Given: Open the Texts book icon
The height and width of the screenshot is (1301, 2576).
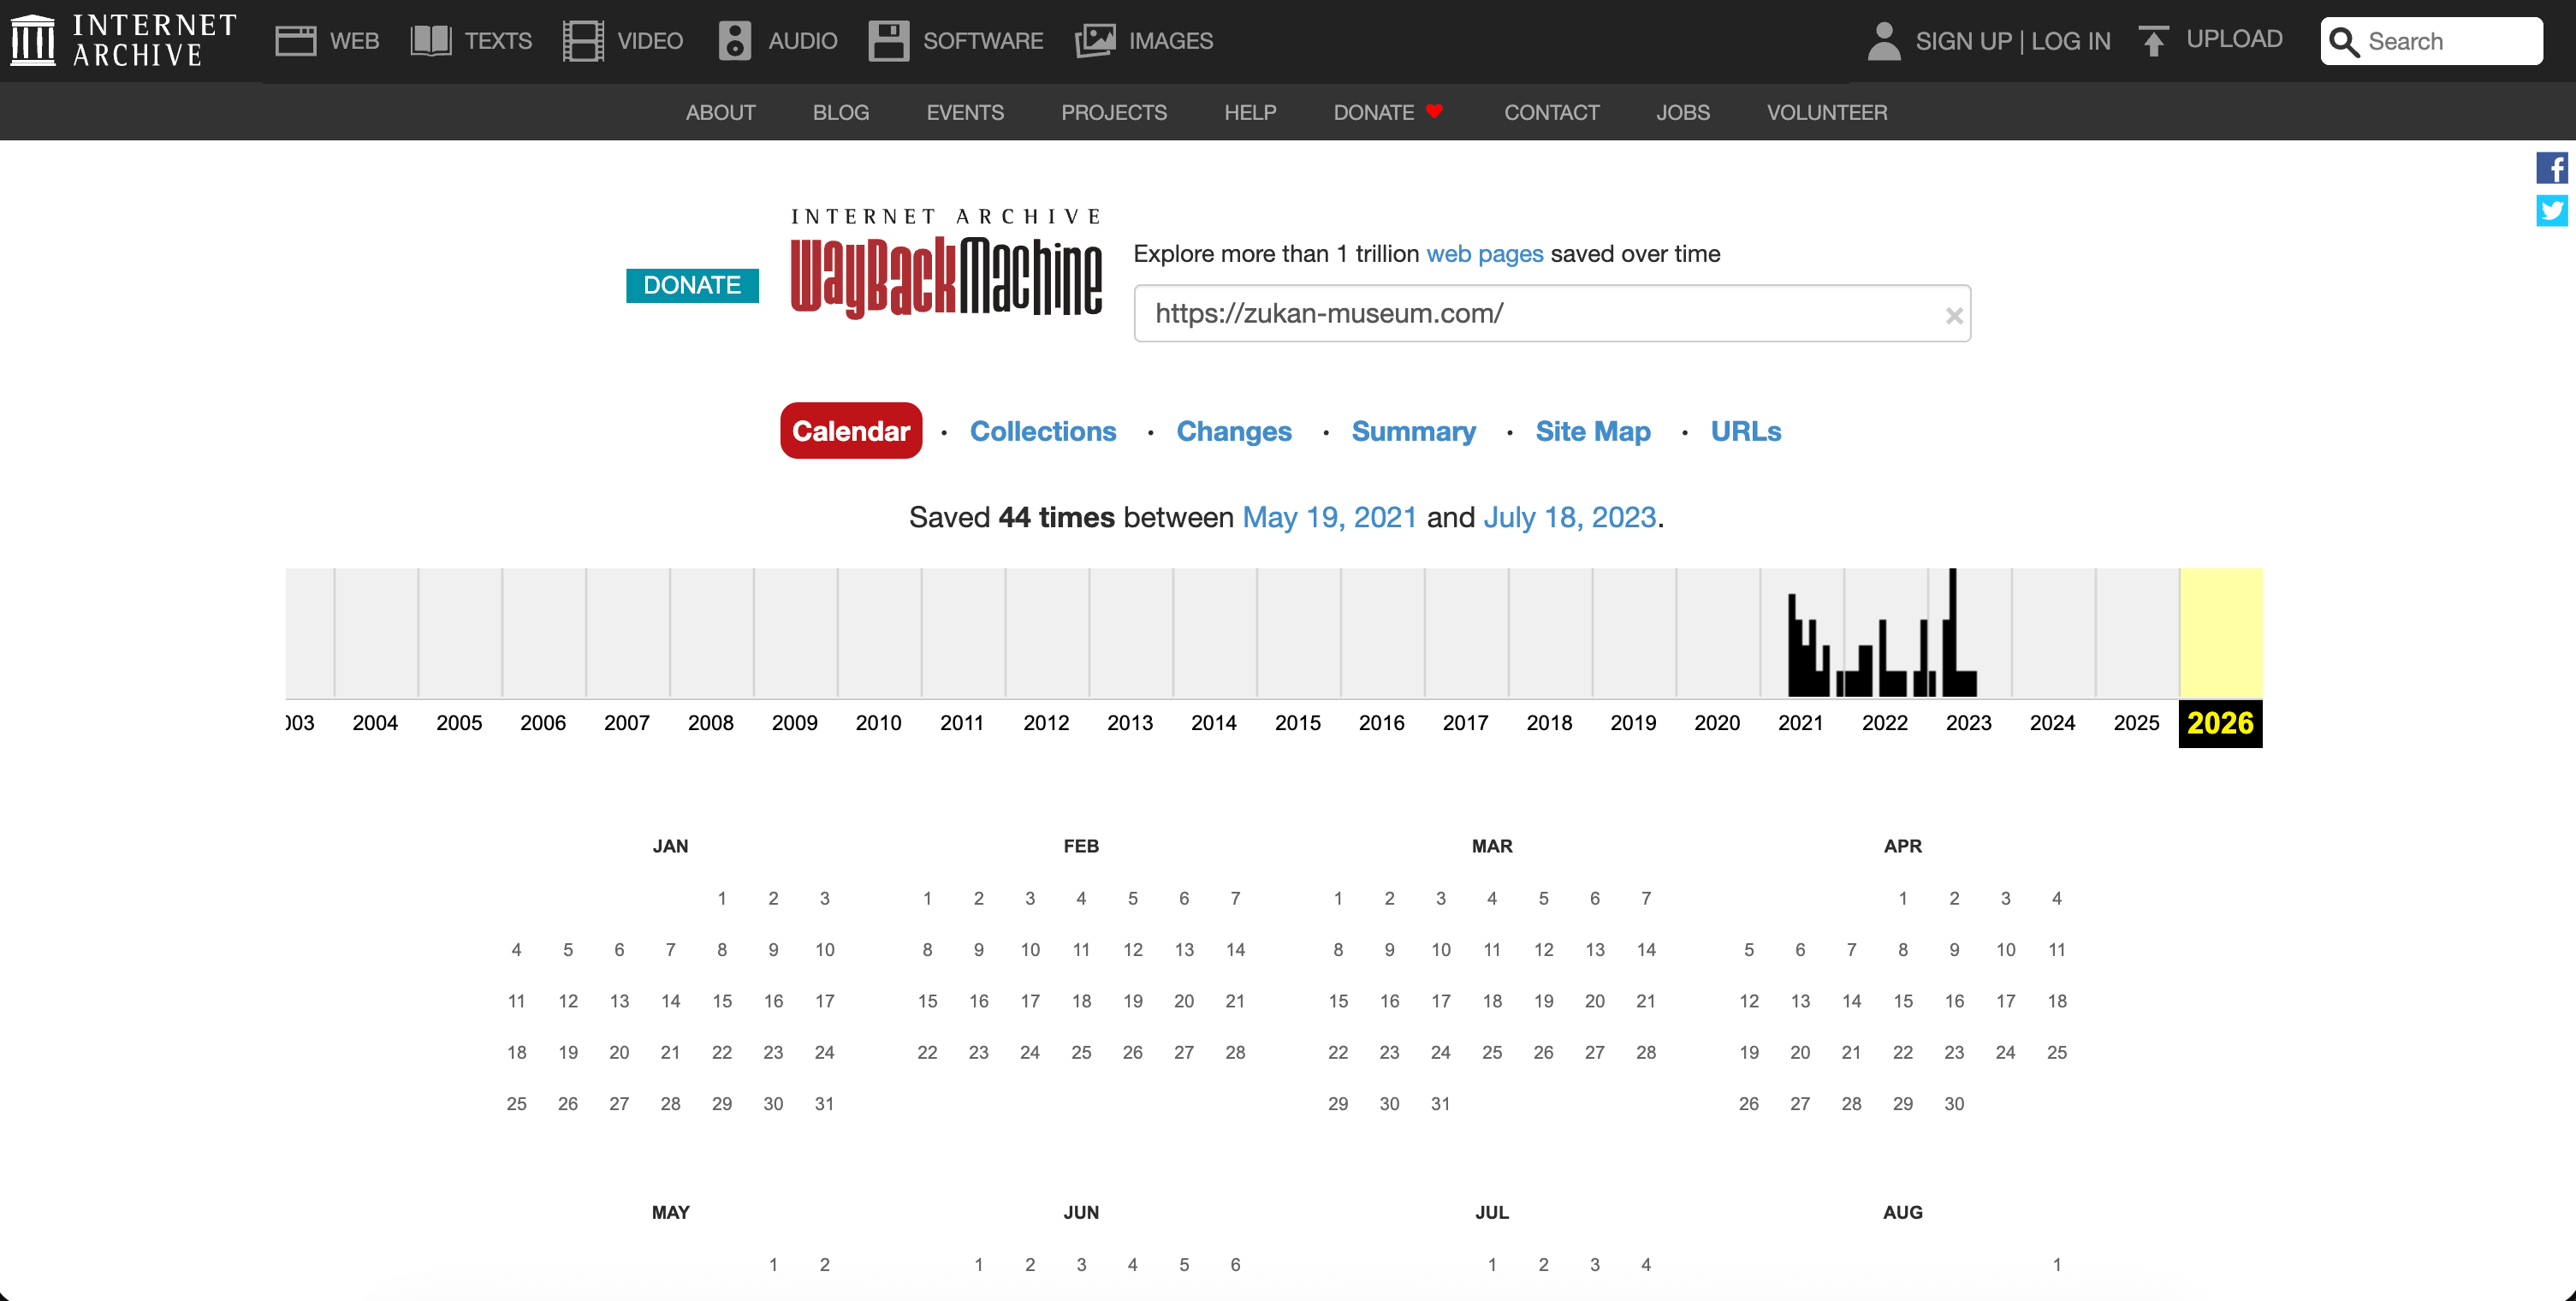Looking at the screenshot, I should point(431,41).
